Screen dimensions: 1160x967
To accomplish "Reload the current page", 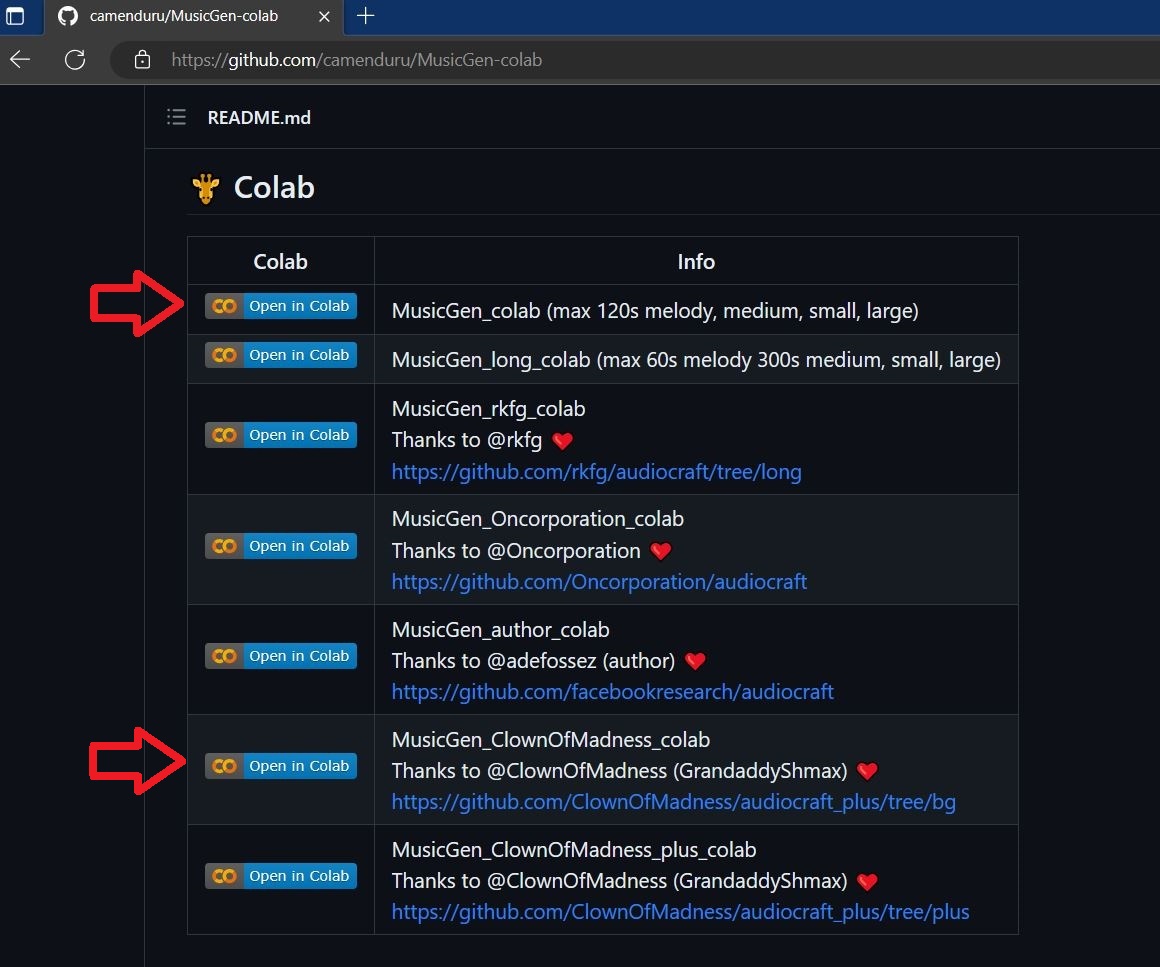I will (x=75, y=60).
